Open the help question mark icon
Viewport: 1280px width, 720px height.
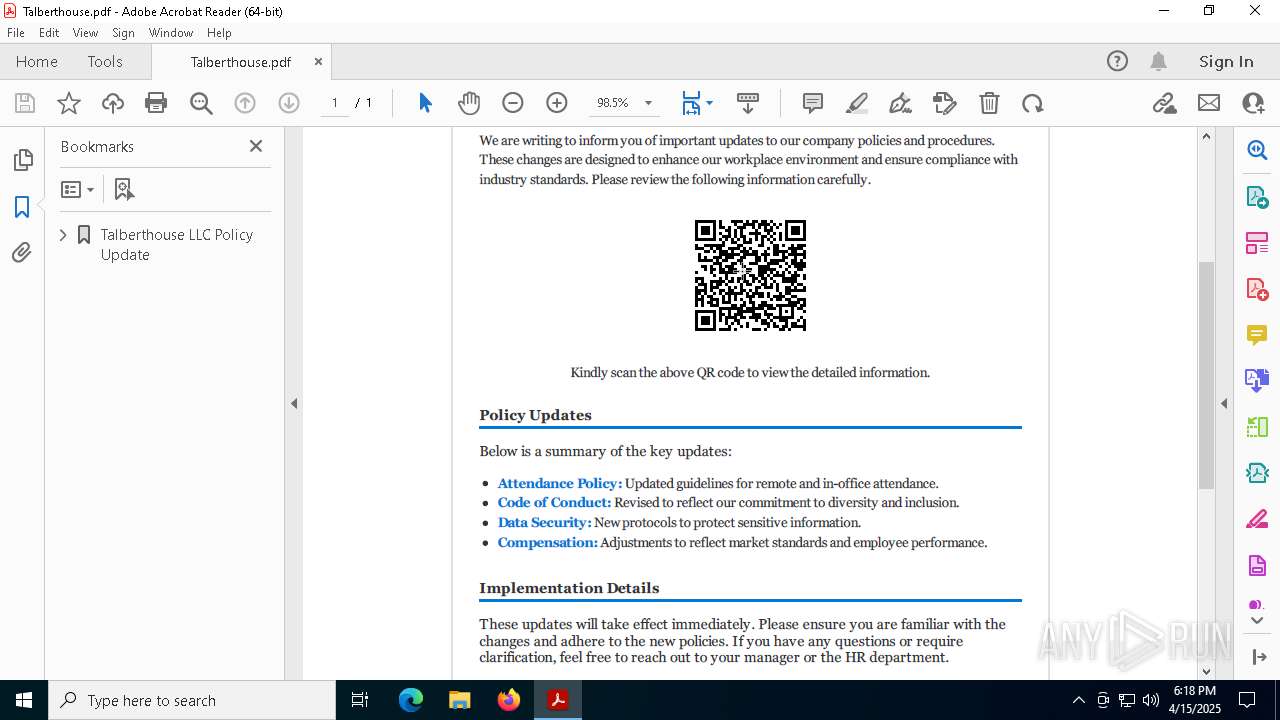(1118, 61)
